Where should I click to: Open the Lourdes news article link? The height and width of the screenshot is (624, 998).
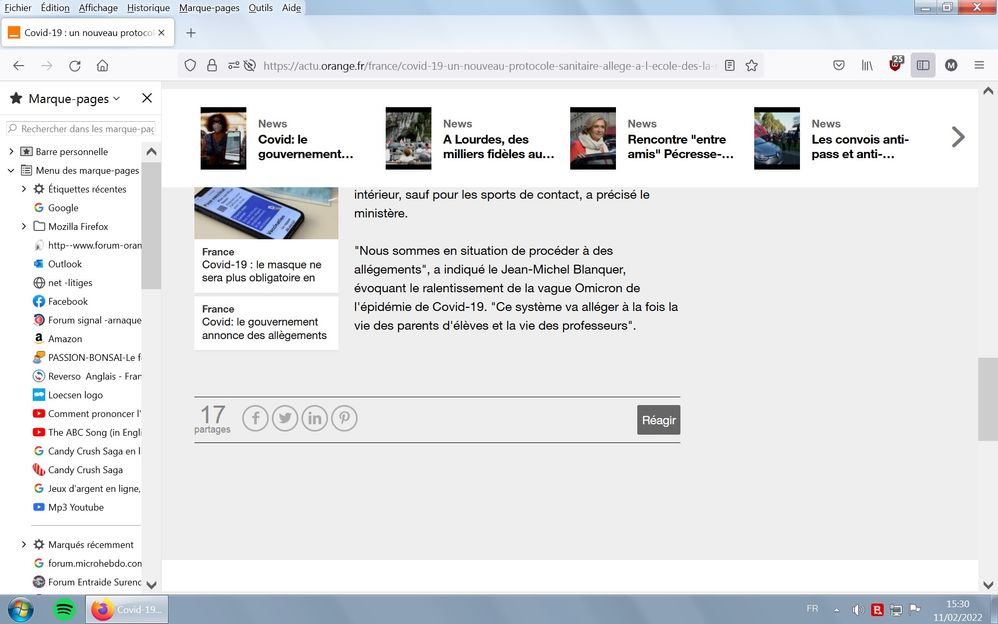point(498,147)
